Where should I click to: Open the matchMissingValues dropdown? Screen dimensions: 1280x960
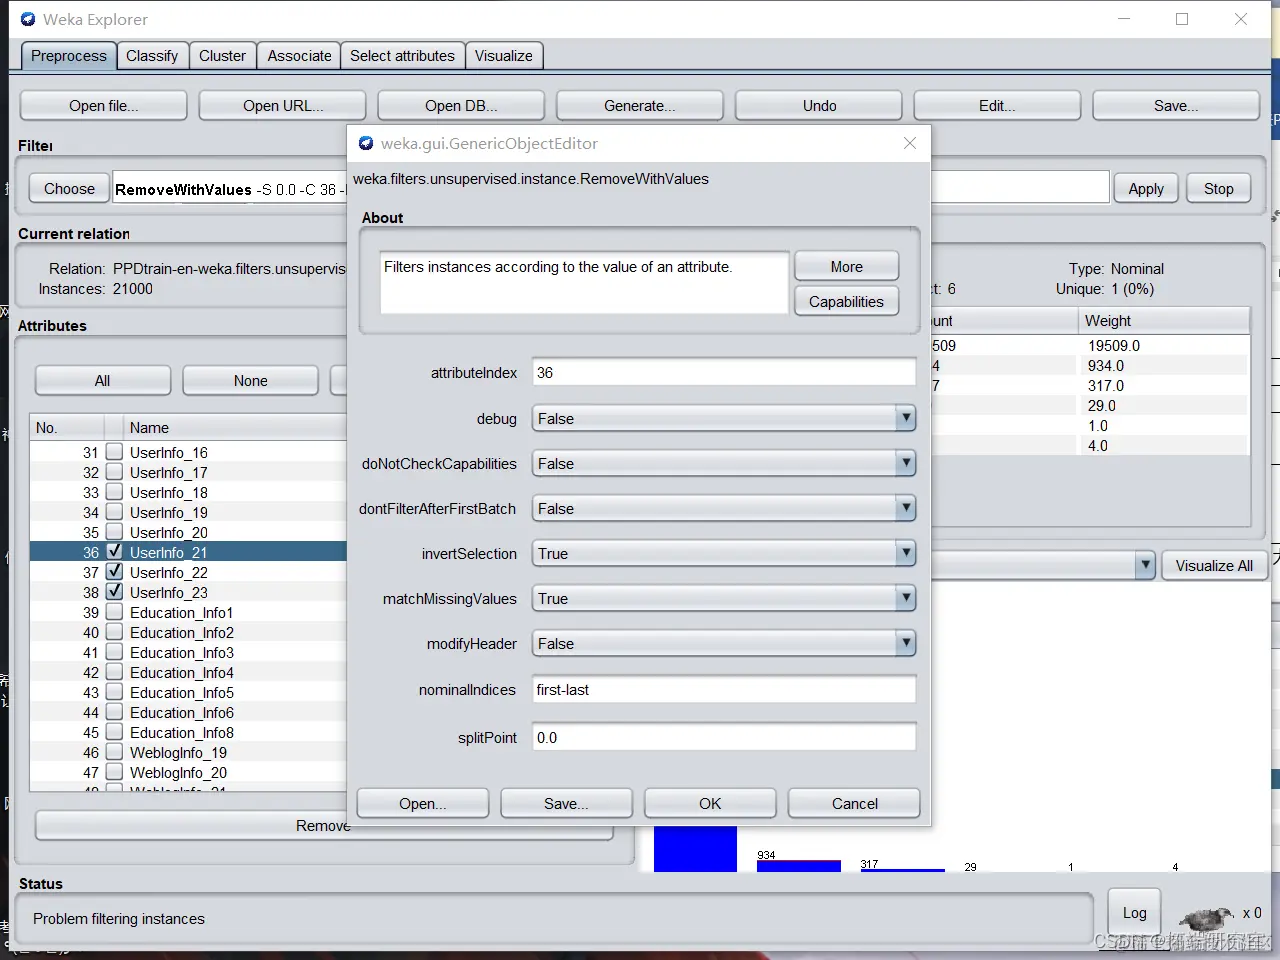coord(905,598)
